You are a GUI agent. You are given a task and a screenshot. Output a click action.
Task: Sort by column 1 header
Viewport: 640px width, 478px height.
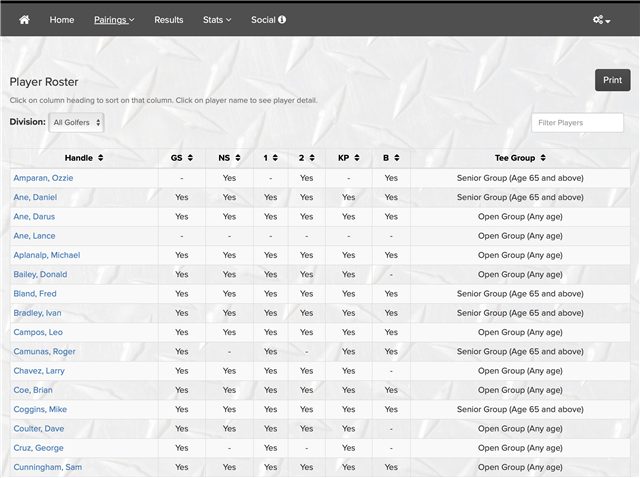coord(270,158)
